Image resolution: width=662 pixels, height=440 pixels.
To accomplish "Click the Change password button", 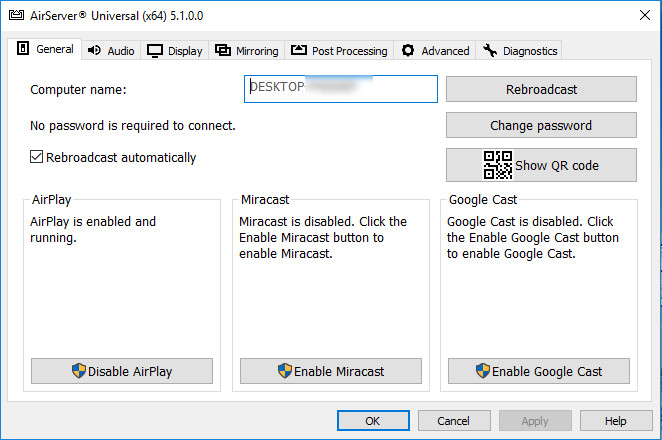I will point(541,125).
